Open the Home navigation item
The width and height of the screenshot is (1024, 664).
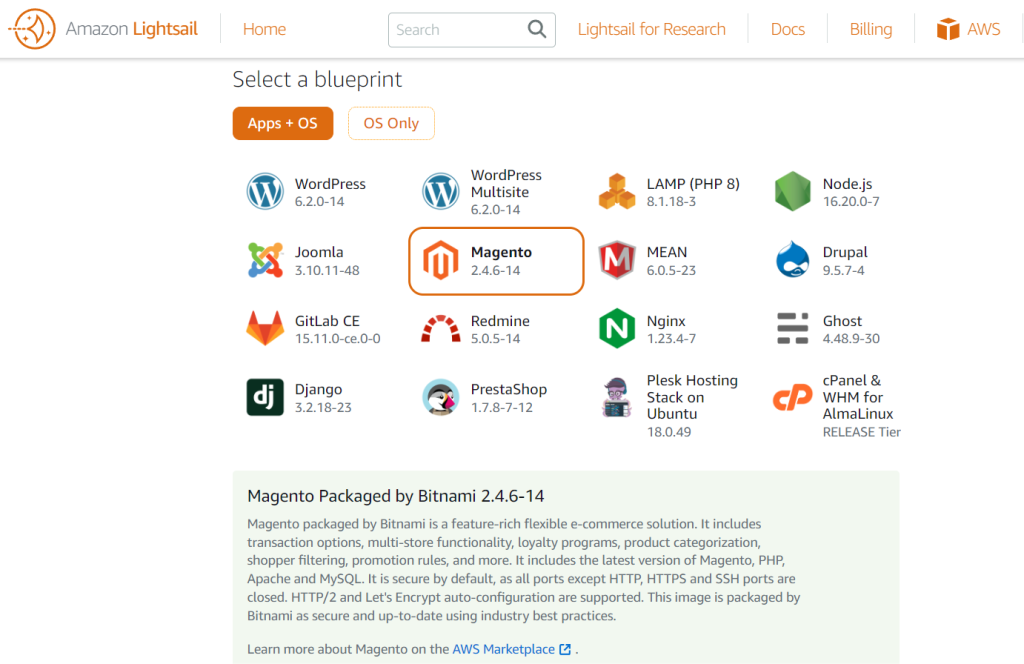(x=264, y=29)
